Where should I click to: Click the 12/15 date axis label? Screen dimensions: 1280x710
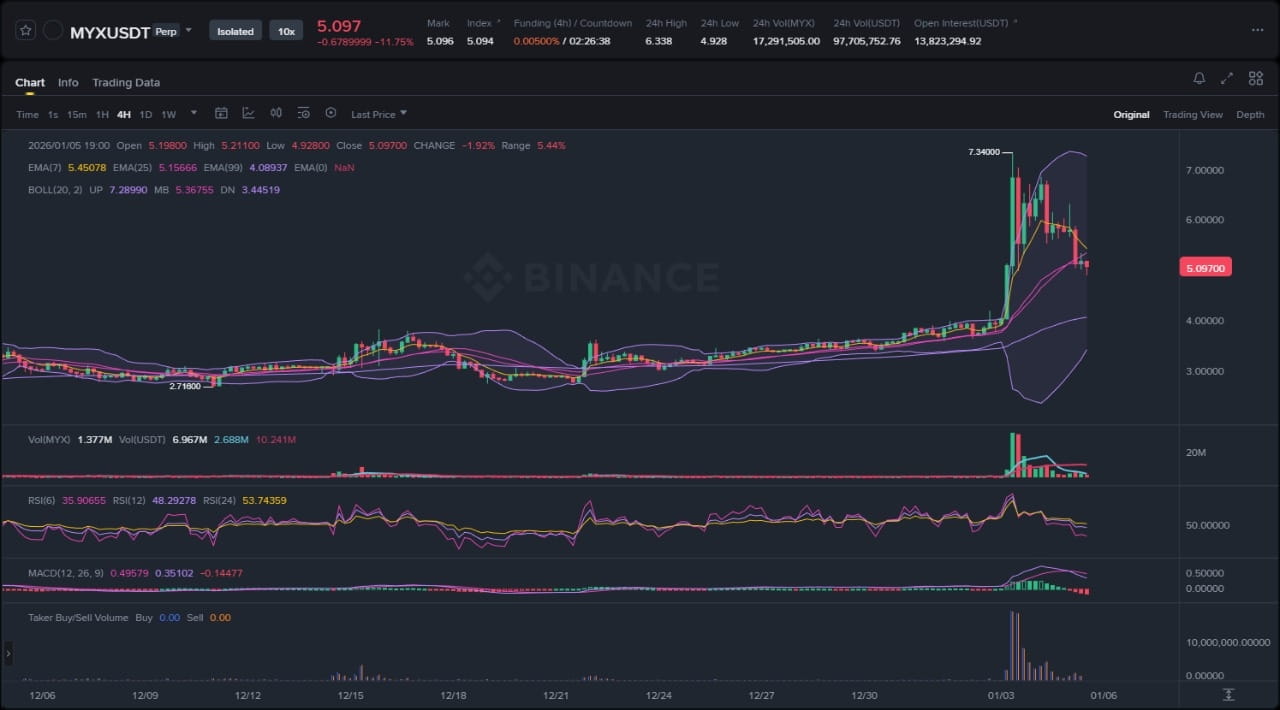pyautogui.click(x=349, y=694)
